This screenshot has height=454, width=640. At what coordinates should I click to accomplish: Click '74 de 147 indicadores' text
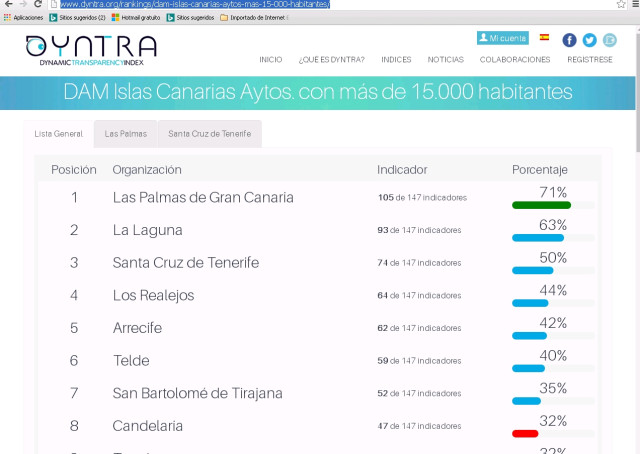coord(419,263)
